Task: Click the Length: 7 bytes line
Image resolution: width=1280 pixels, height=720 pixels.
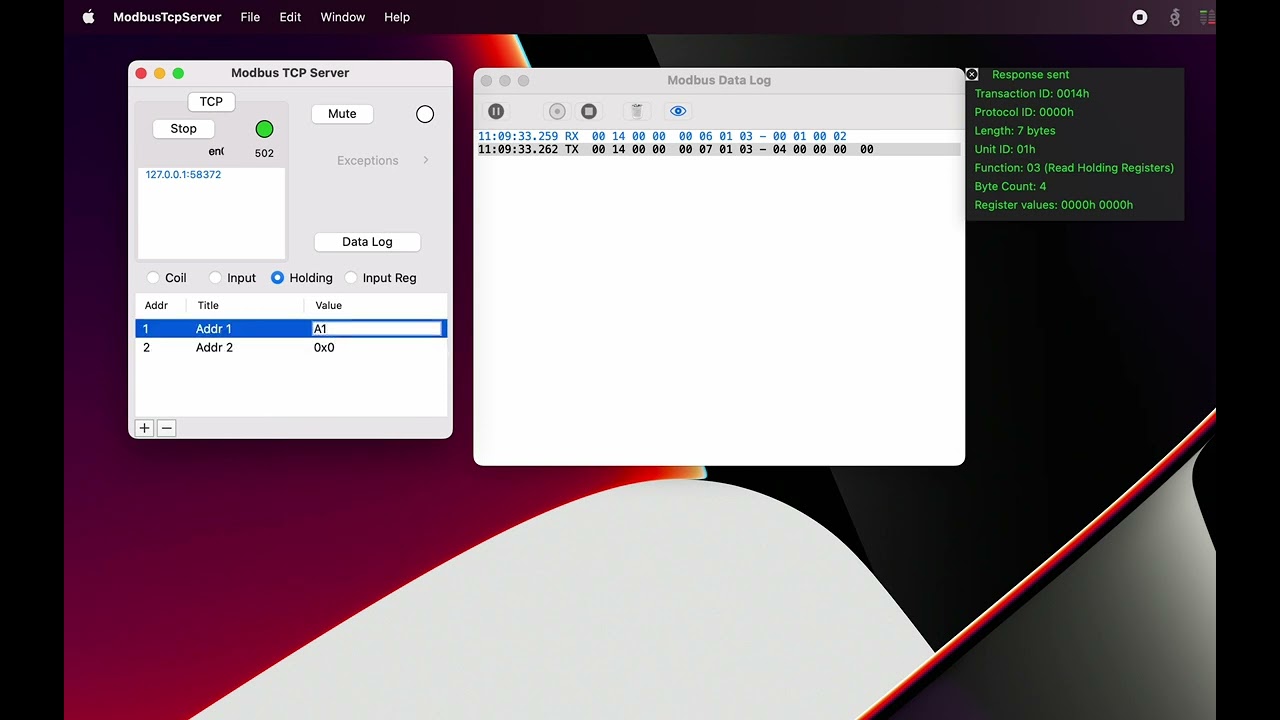Action: pos(1015,131)
